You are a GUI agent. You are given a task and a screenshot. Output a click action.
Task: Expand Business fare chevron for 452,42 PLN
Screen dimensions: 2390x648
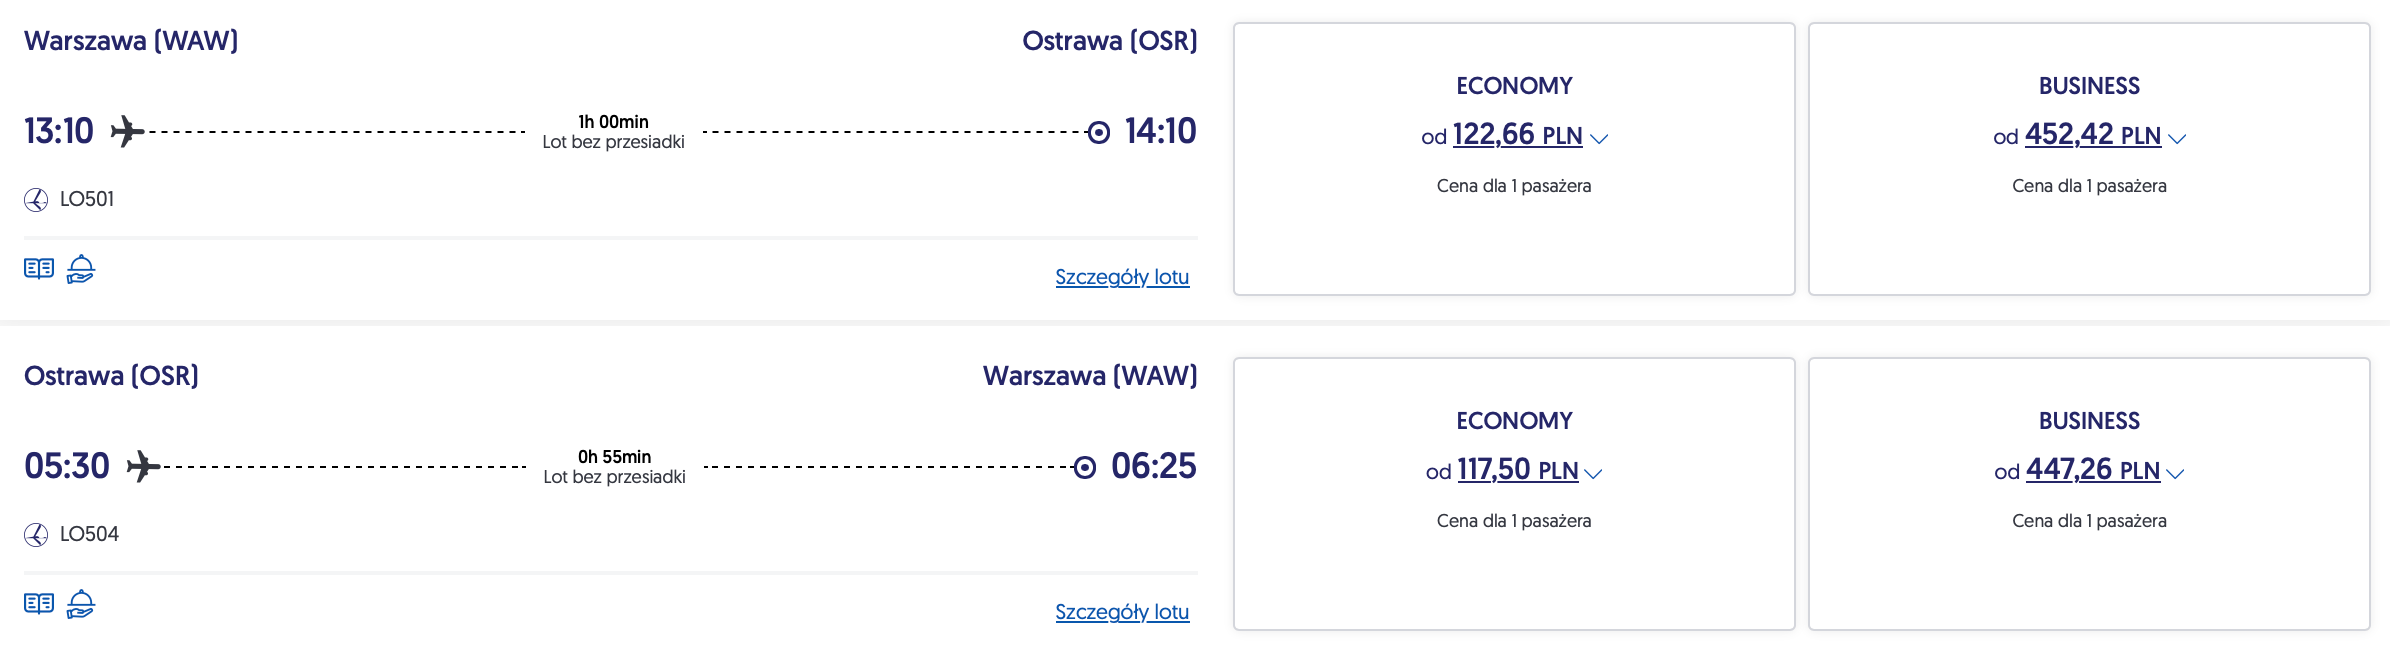(x=2177, y=139)
